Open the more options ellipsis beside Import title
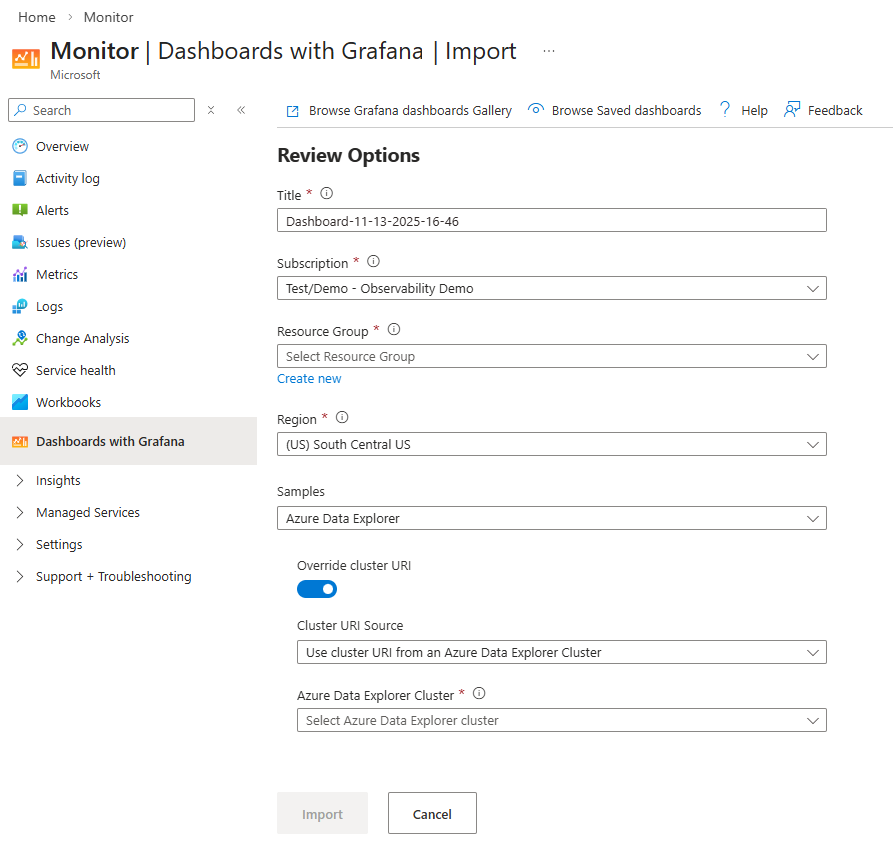Screen dimensions: 893x849 [548, 51]
